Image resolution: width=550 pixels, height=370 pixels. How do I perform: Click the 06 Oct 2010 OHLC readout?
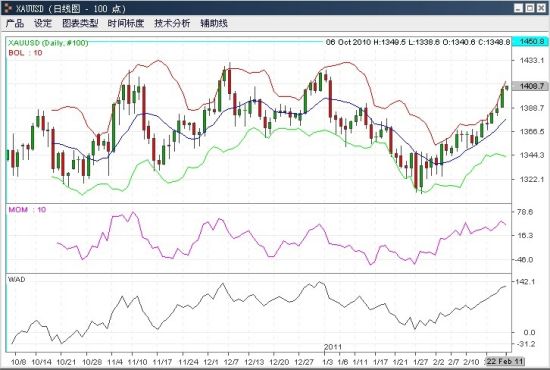tap(418, 42)
